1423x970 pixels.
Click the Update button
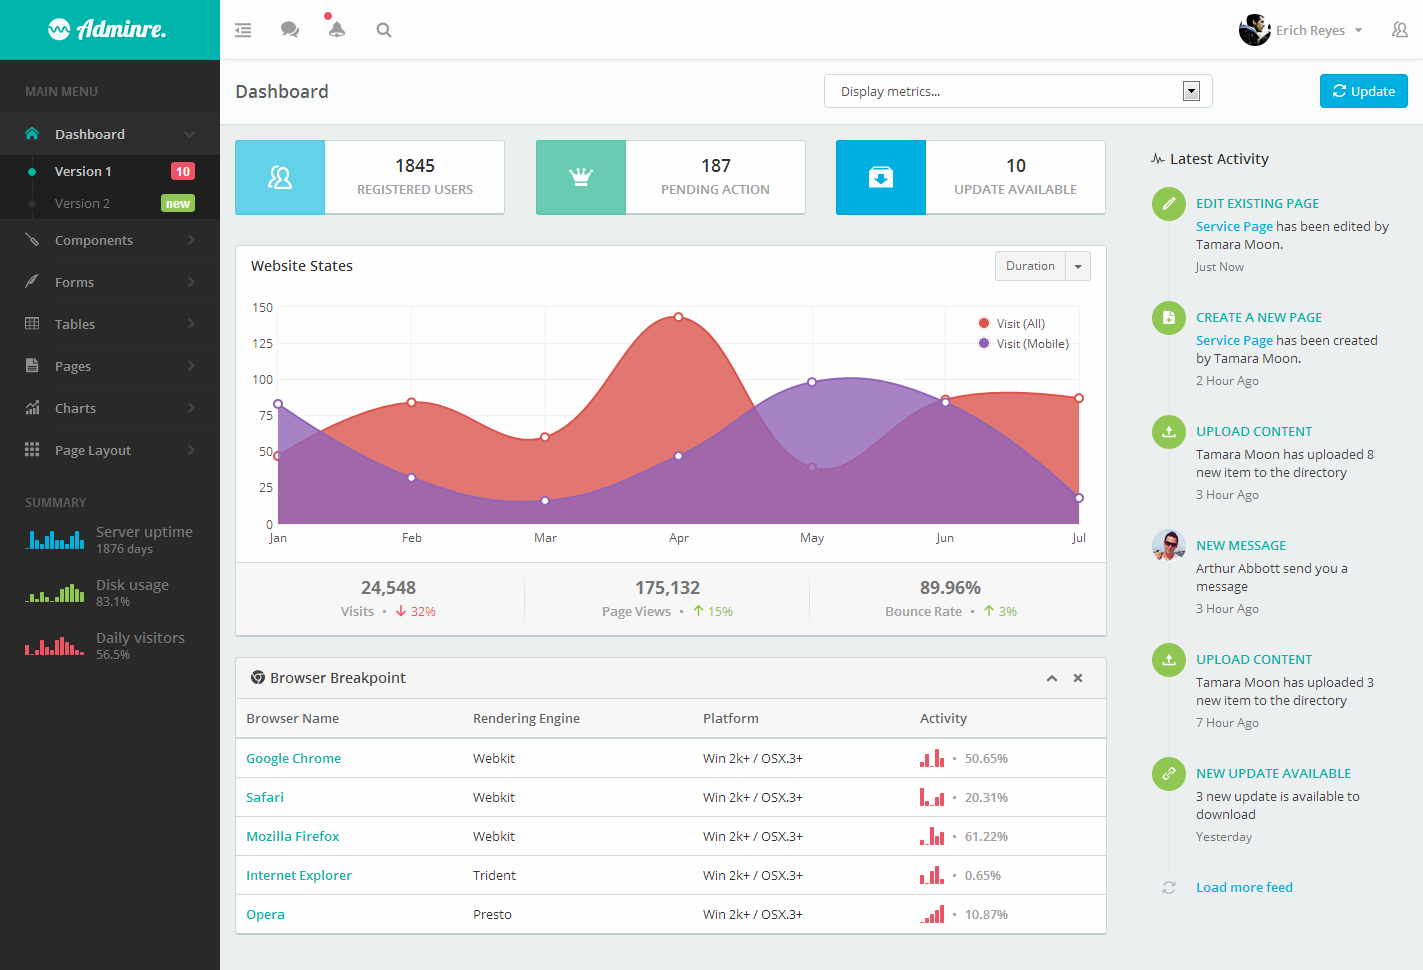1364,91
